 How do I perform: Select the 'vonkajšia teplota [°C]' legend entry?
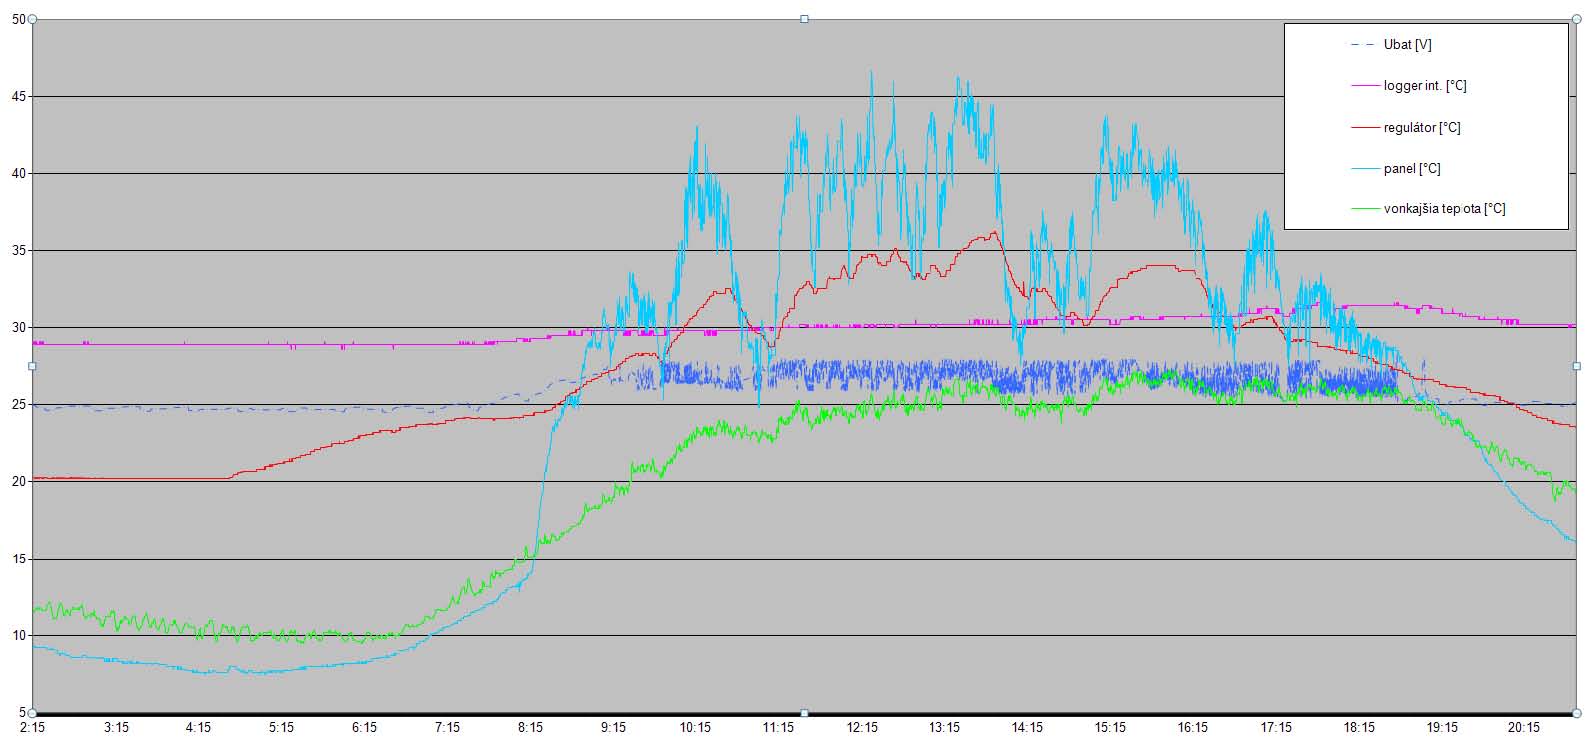pyautogui.click(x=1445, y=209)
